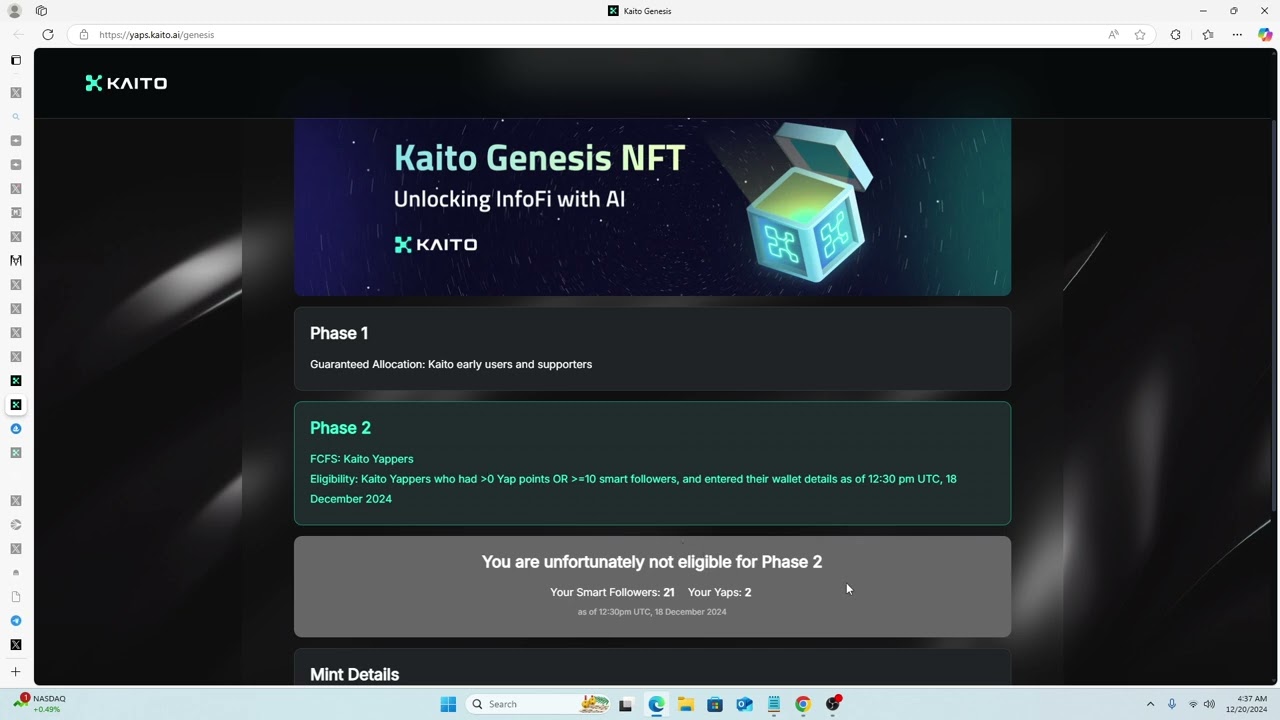Open OBS Studio from the taskbar
Image resolution: width=1280 pixels, height=720 pixels.
pos(833,704)
